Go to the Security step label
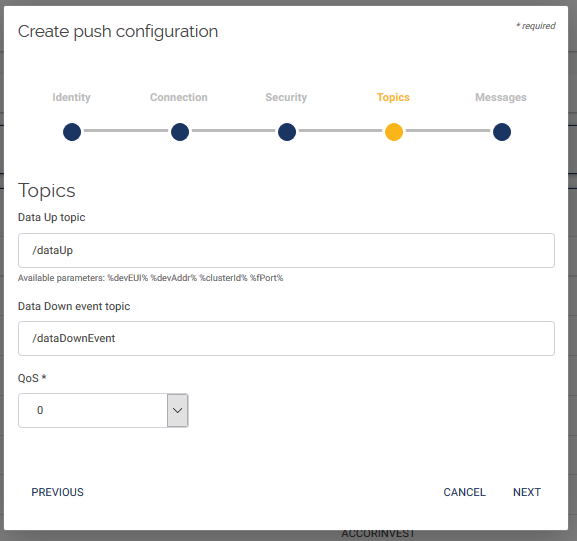 point(286,97)
